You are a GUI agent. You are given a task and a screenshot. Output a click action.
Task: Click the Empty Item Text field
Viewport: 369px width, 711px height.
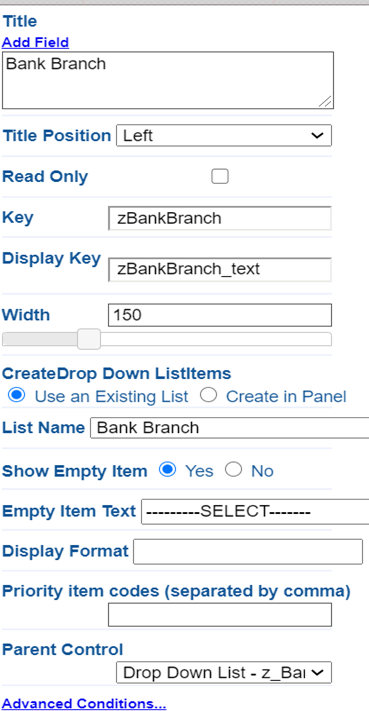[x=255, y=511]
